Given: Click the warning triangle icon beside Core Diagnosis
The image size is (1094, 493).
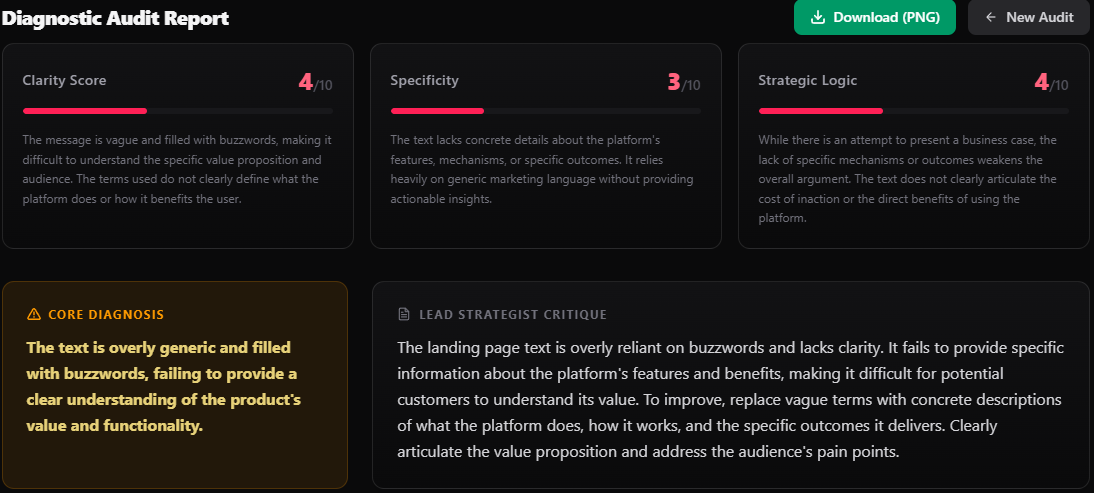Looking at the screenshot, I should point(33,314).
